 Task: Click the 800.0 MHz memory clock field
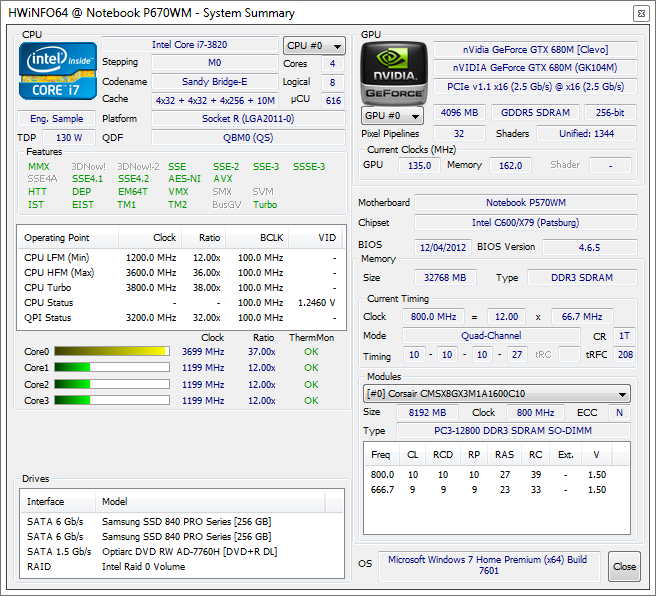[x=433, y=317]
